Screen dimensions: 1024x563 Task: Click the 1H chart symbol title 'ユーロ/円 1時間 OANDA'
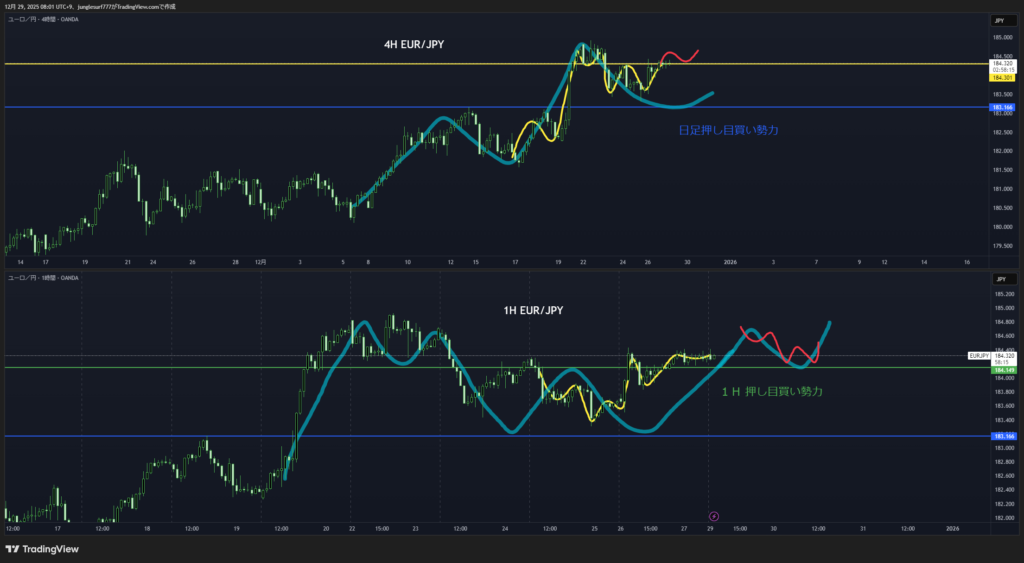(42, 277)
